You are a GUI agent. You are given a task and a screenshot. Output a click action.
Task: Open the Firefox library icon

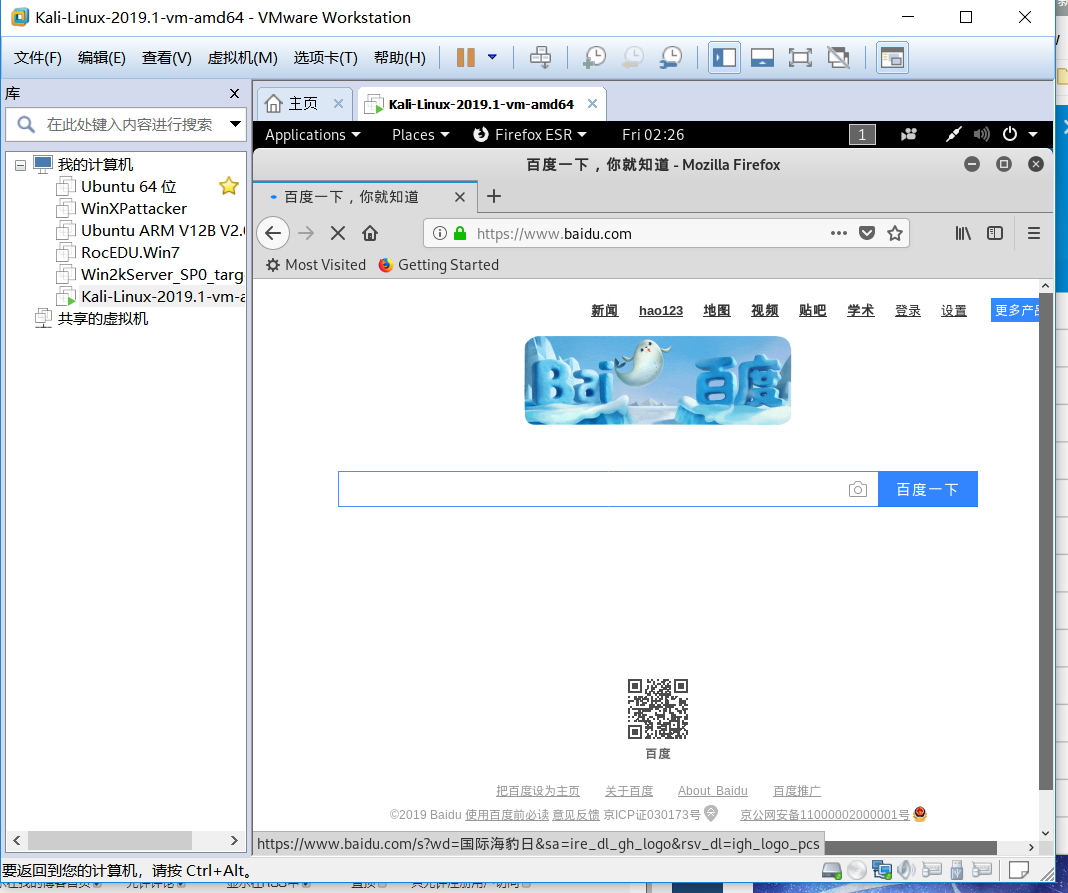pyautogui.click(x=962, y=234)
